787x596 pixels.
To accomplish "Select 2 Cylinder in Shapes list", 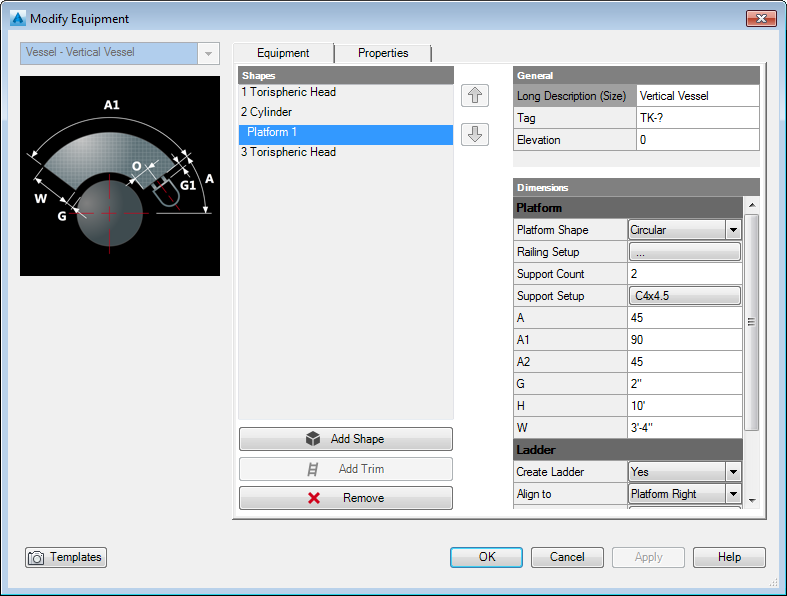I will click(x=346, y=112).
